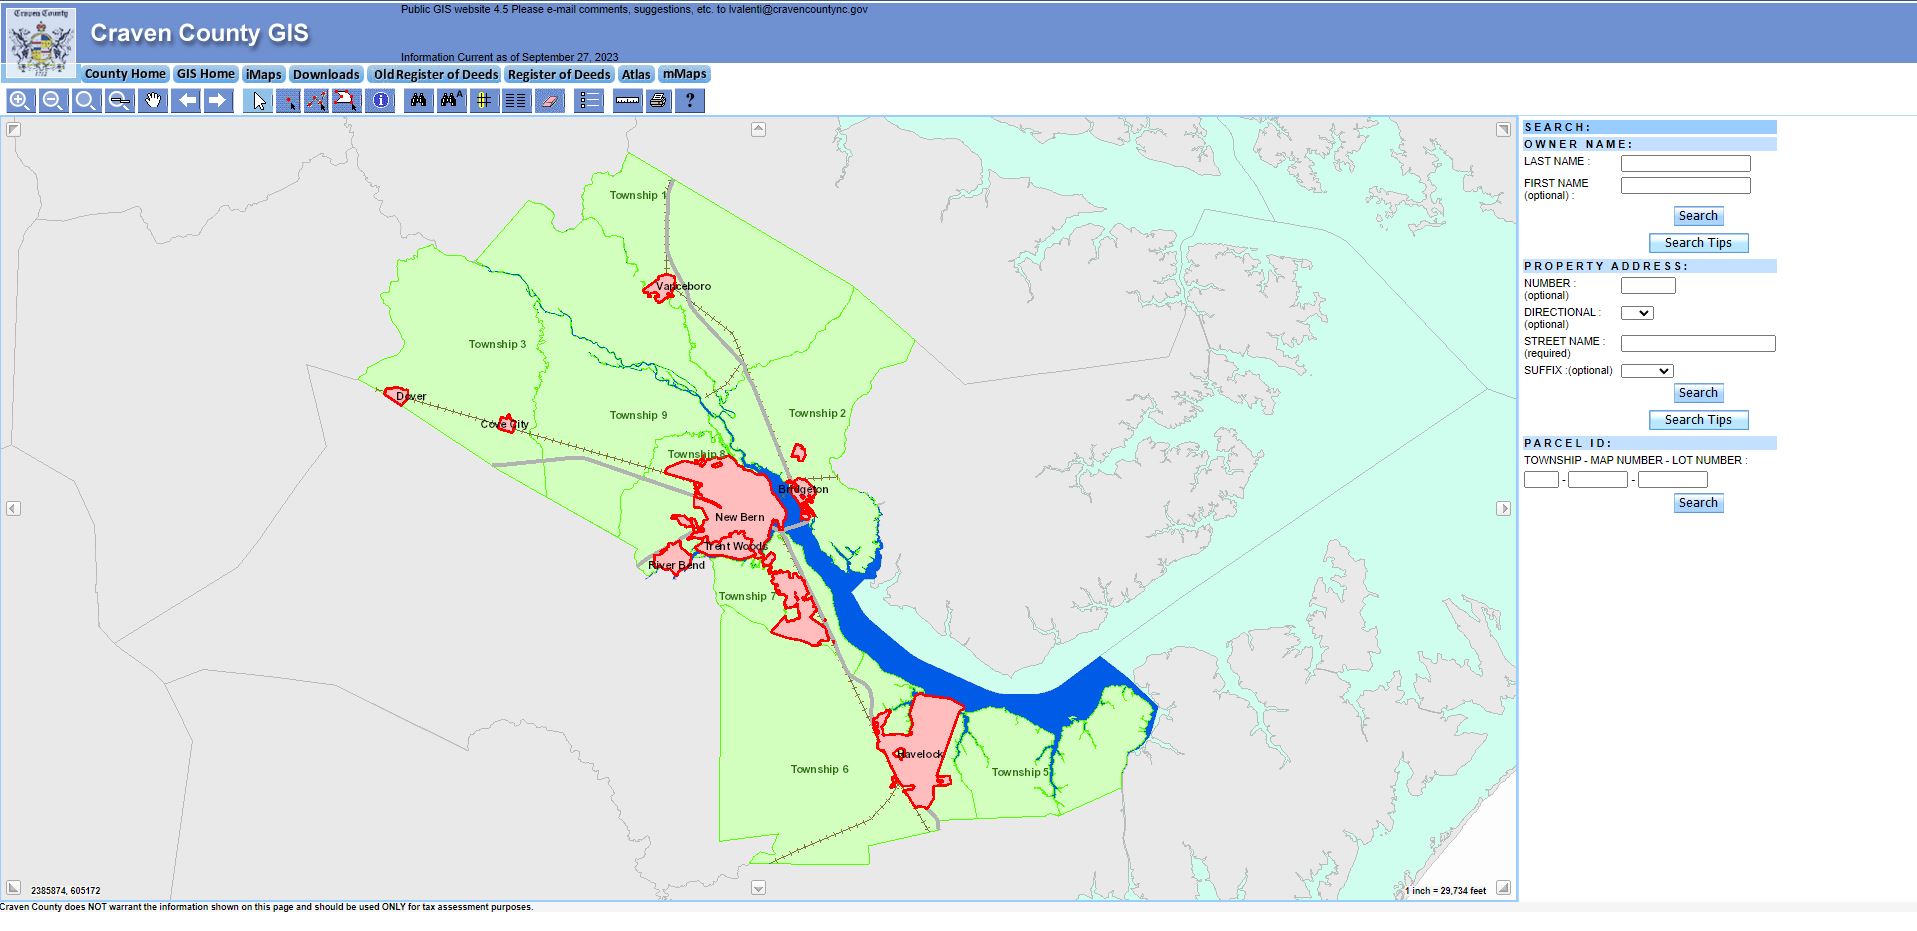1917x931 pixels.
Task: Expand the map using the top-left corner arrow
Action: (13, 128)
